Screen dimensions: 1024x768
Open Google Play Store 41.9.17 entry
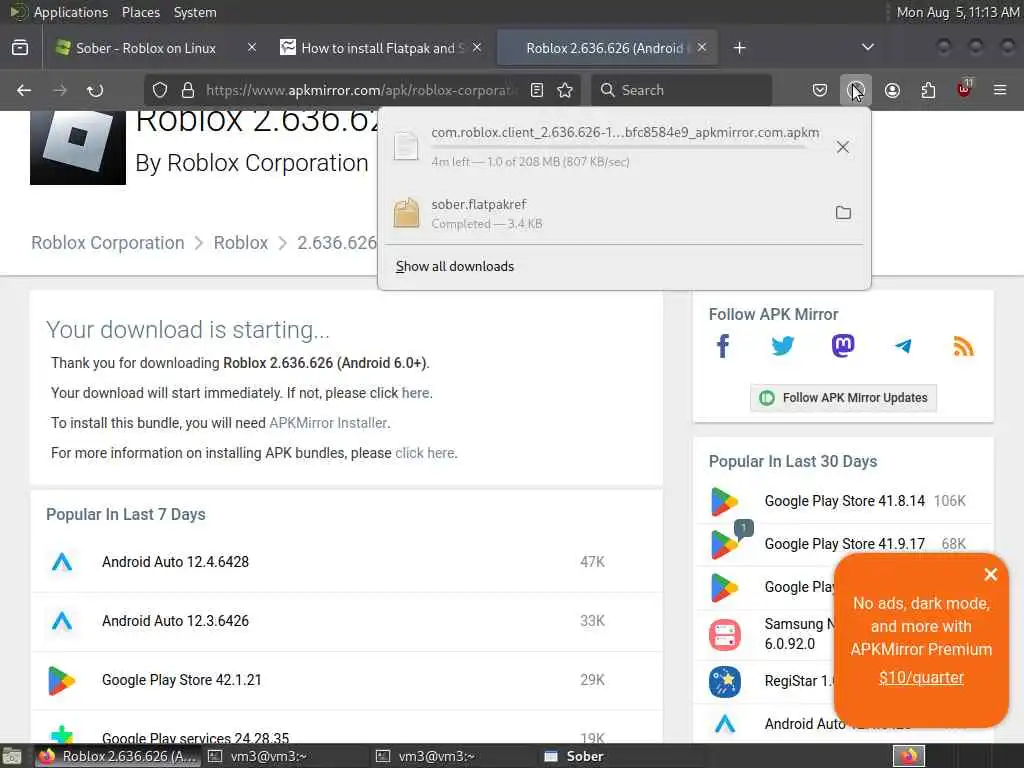coord(843,544)
